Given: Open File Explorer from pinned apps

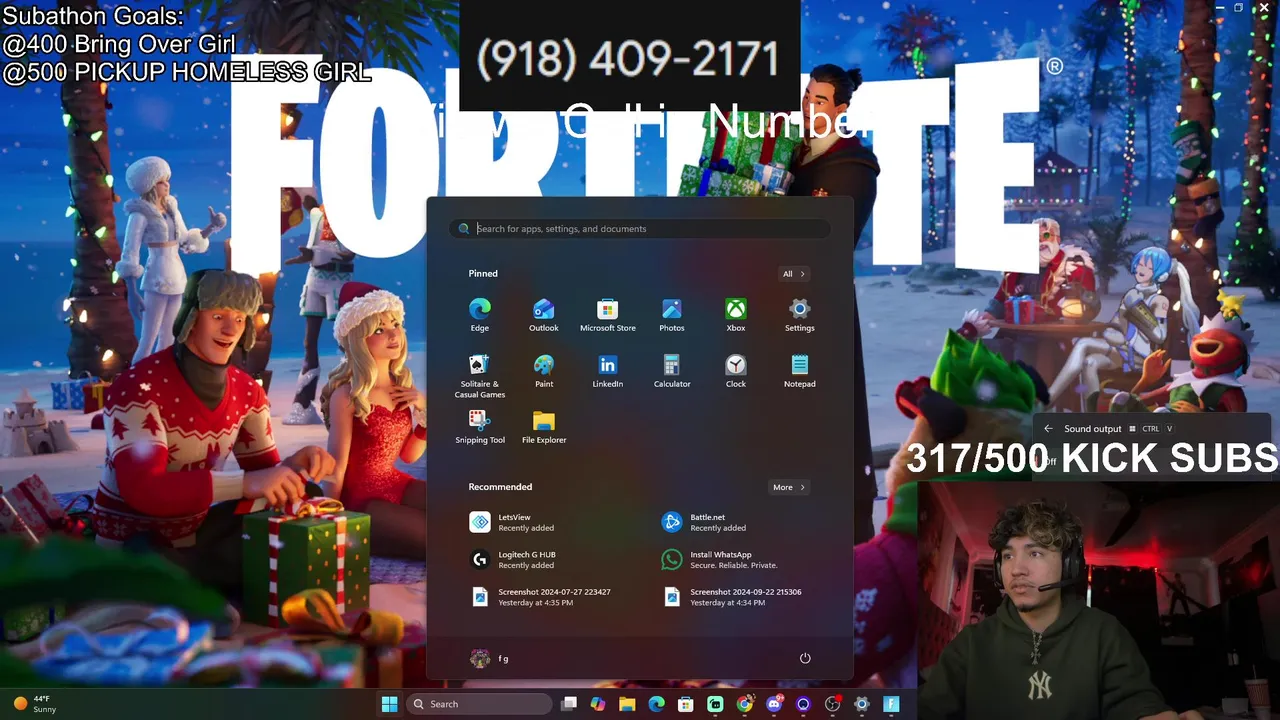Looking at the screenshot, I should pos(544,427).
